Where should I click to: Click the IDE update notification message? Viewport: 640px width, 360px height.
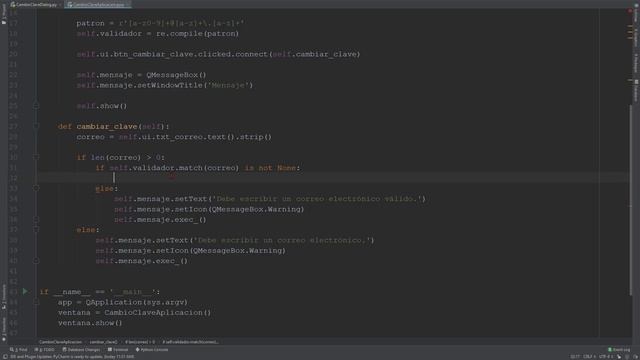pyautogui.click(x=73, y=357)
